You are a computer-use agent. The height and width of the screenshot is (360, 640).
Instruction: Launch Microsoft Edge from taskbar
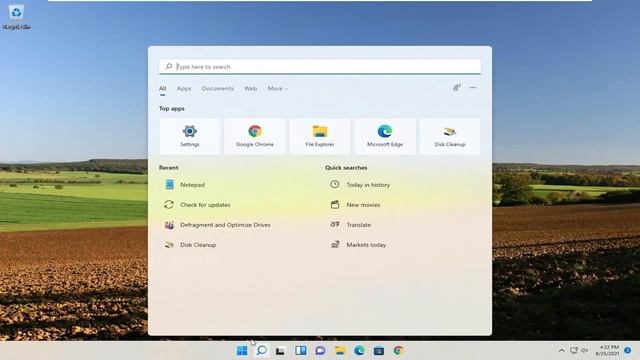coord(359,351)
